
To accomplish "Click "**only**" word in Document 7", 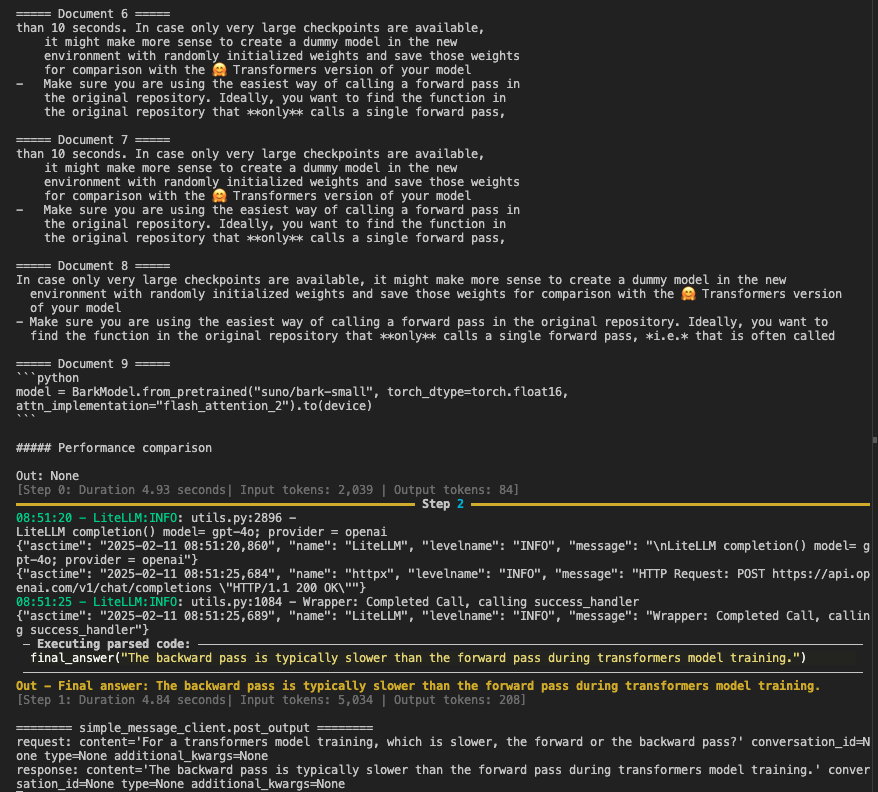I will click(x=275, y=238).
